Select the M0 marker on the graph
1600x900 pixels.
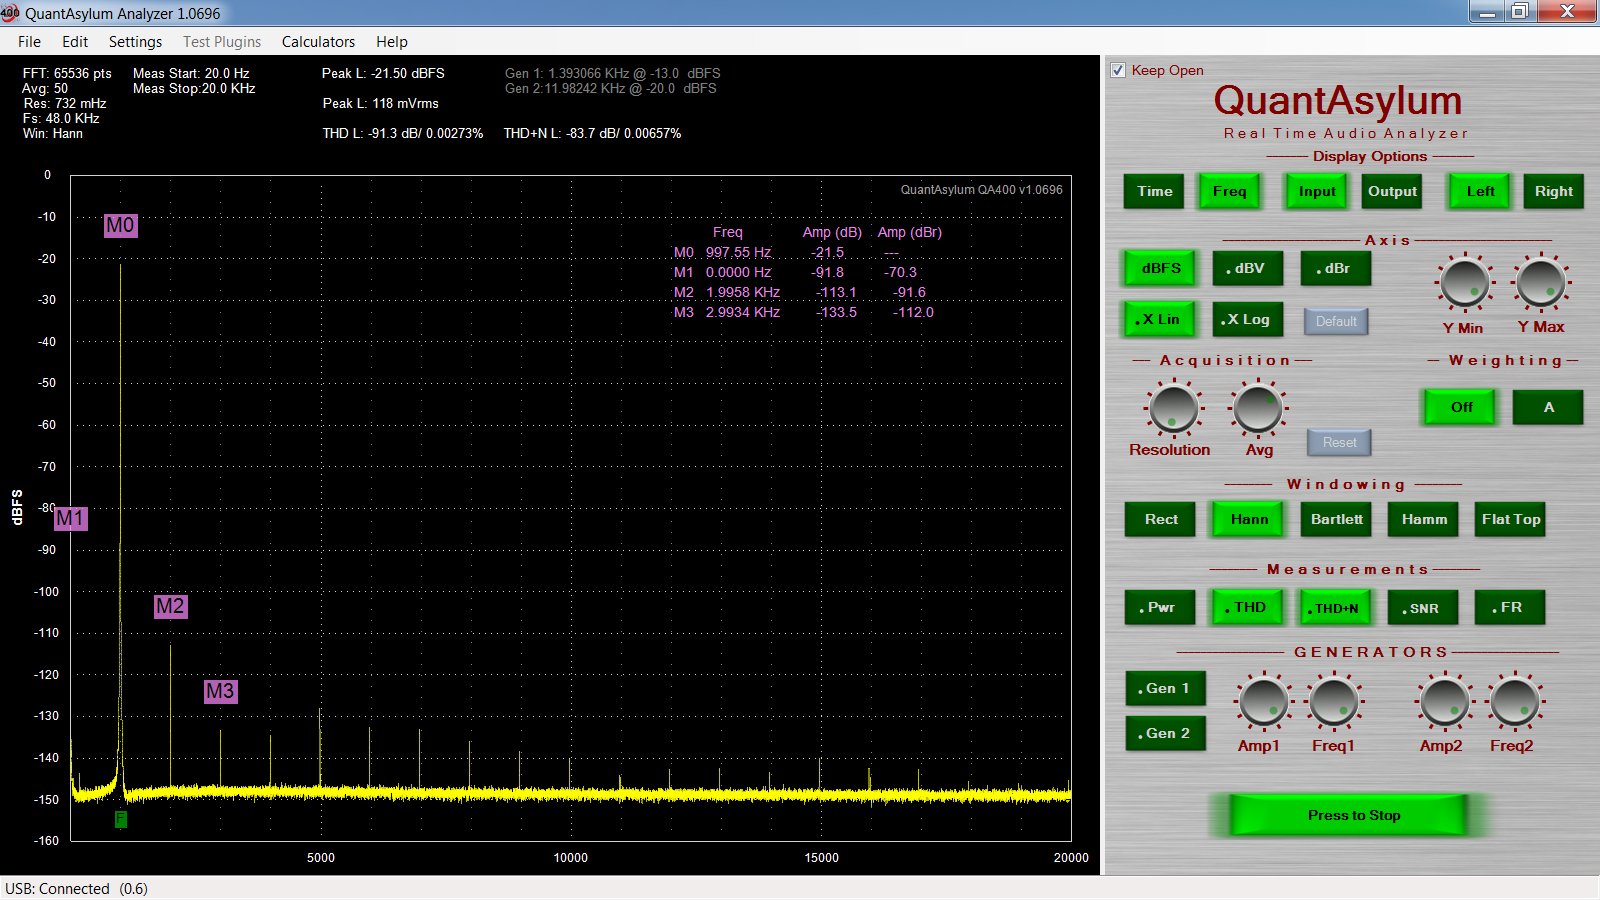[120, 225]
